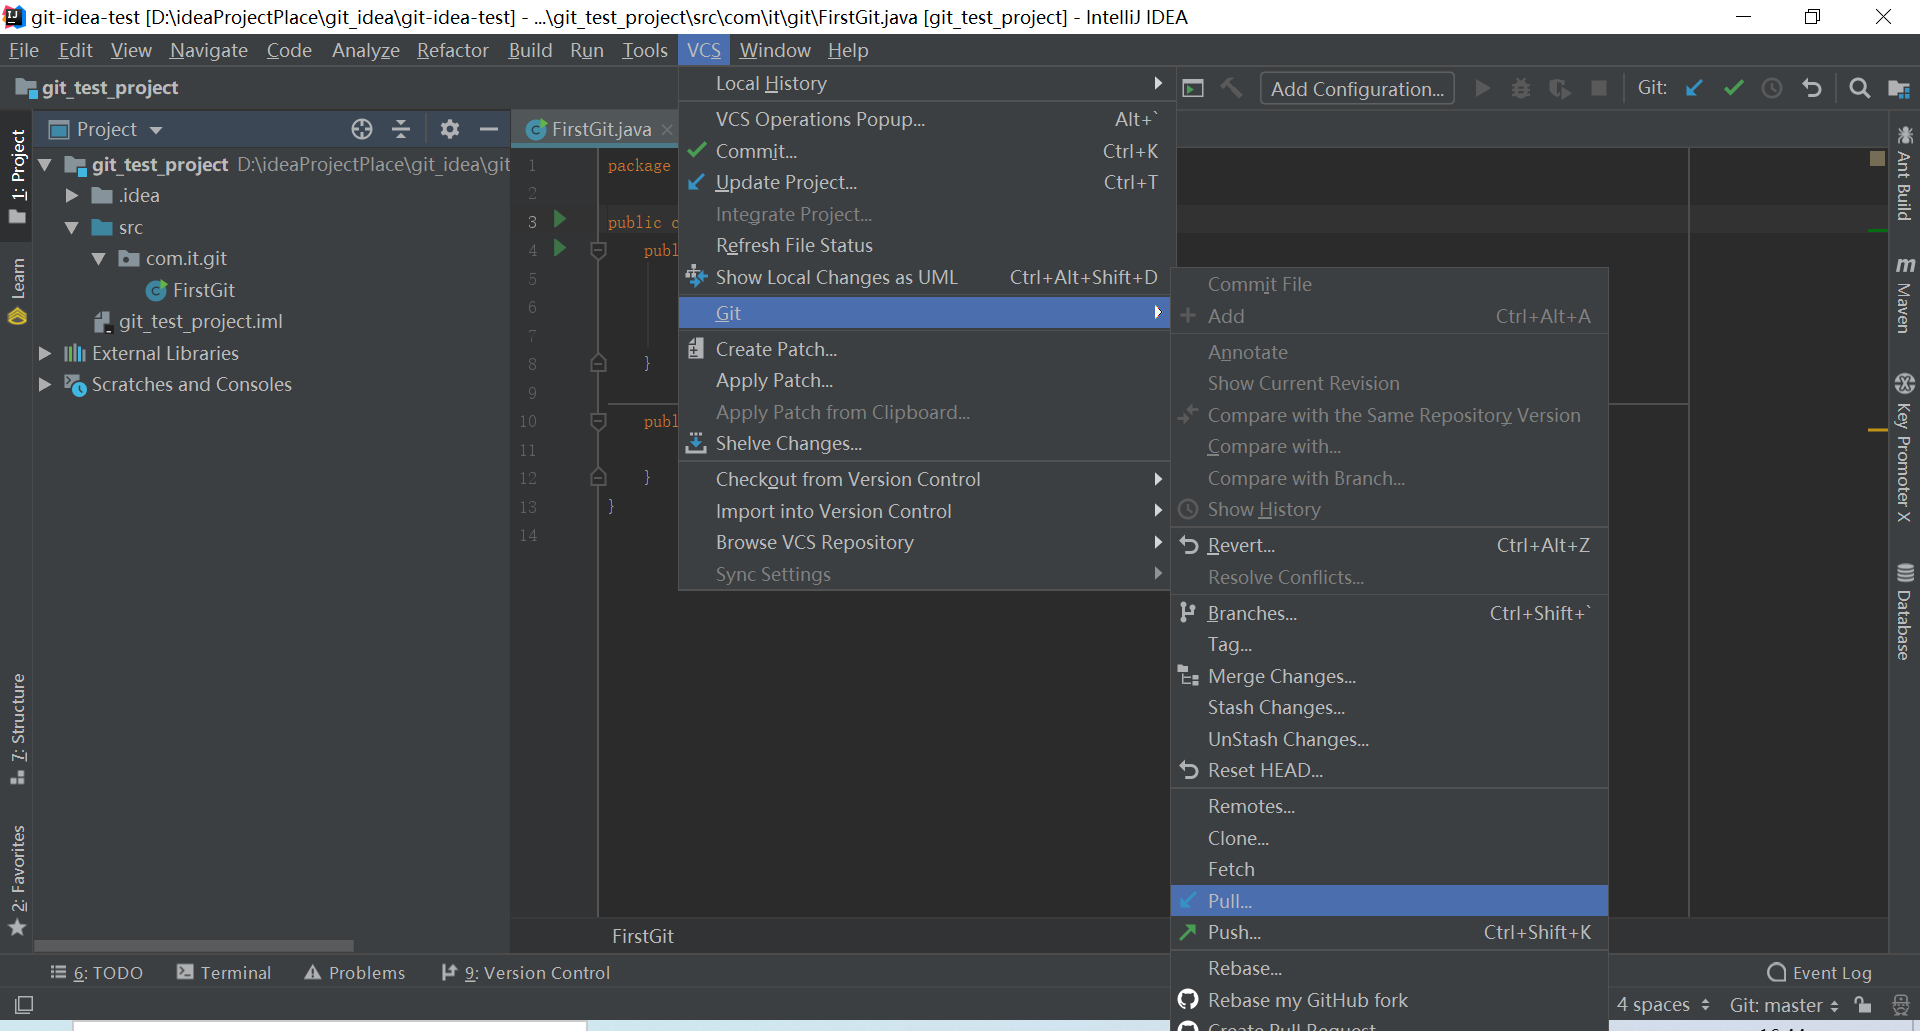Viewport: 1920px width, 1031px height.
Task: Open the 4 spaces indent selector
Action: 1663,1005
